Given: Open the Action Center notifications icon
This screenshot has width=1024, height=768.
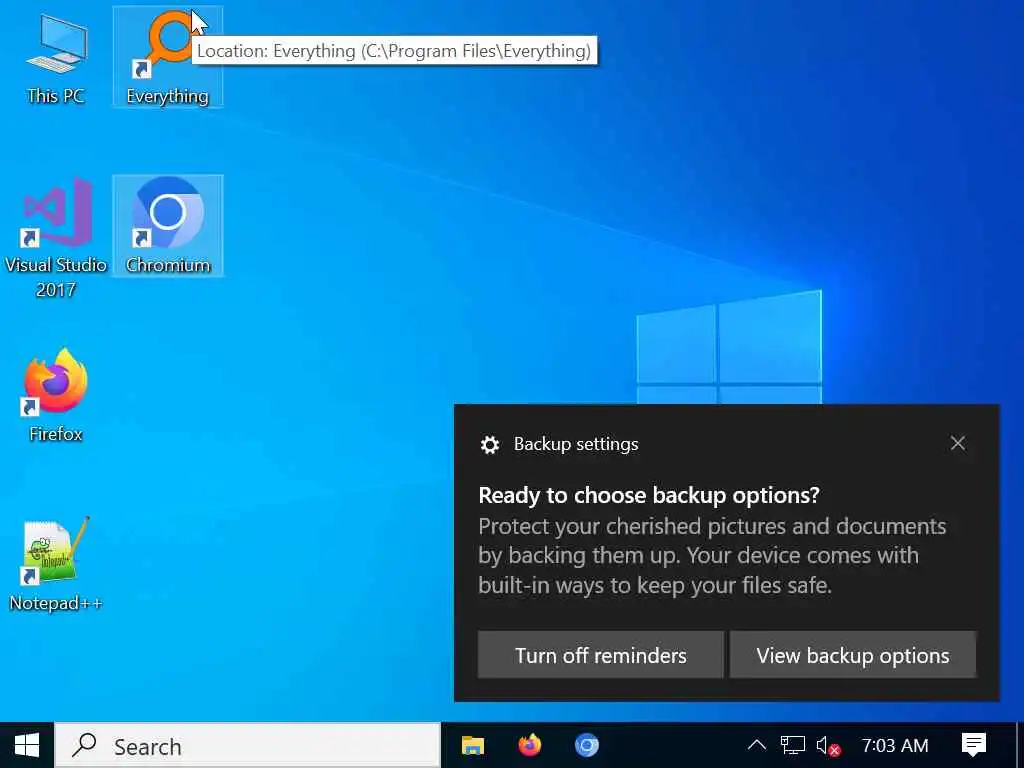Looking at the screenshot, I should click(x=974, y=745).
